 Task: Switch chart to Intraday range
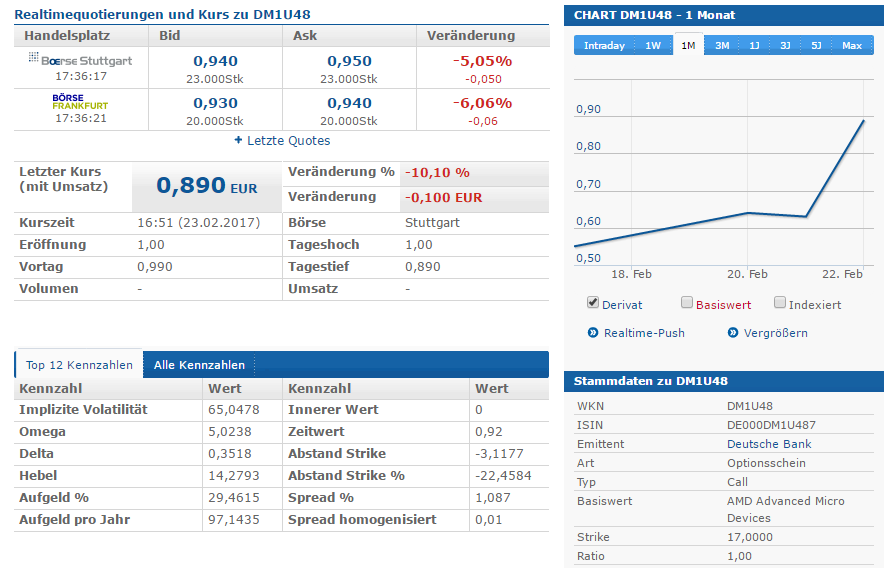tap(604, 46)
